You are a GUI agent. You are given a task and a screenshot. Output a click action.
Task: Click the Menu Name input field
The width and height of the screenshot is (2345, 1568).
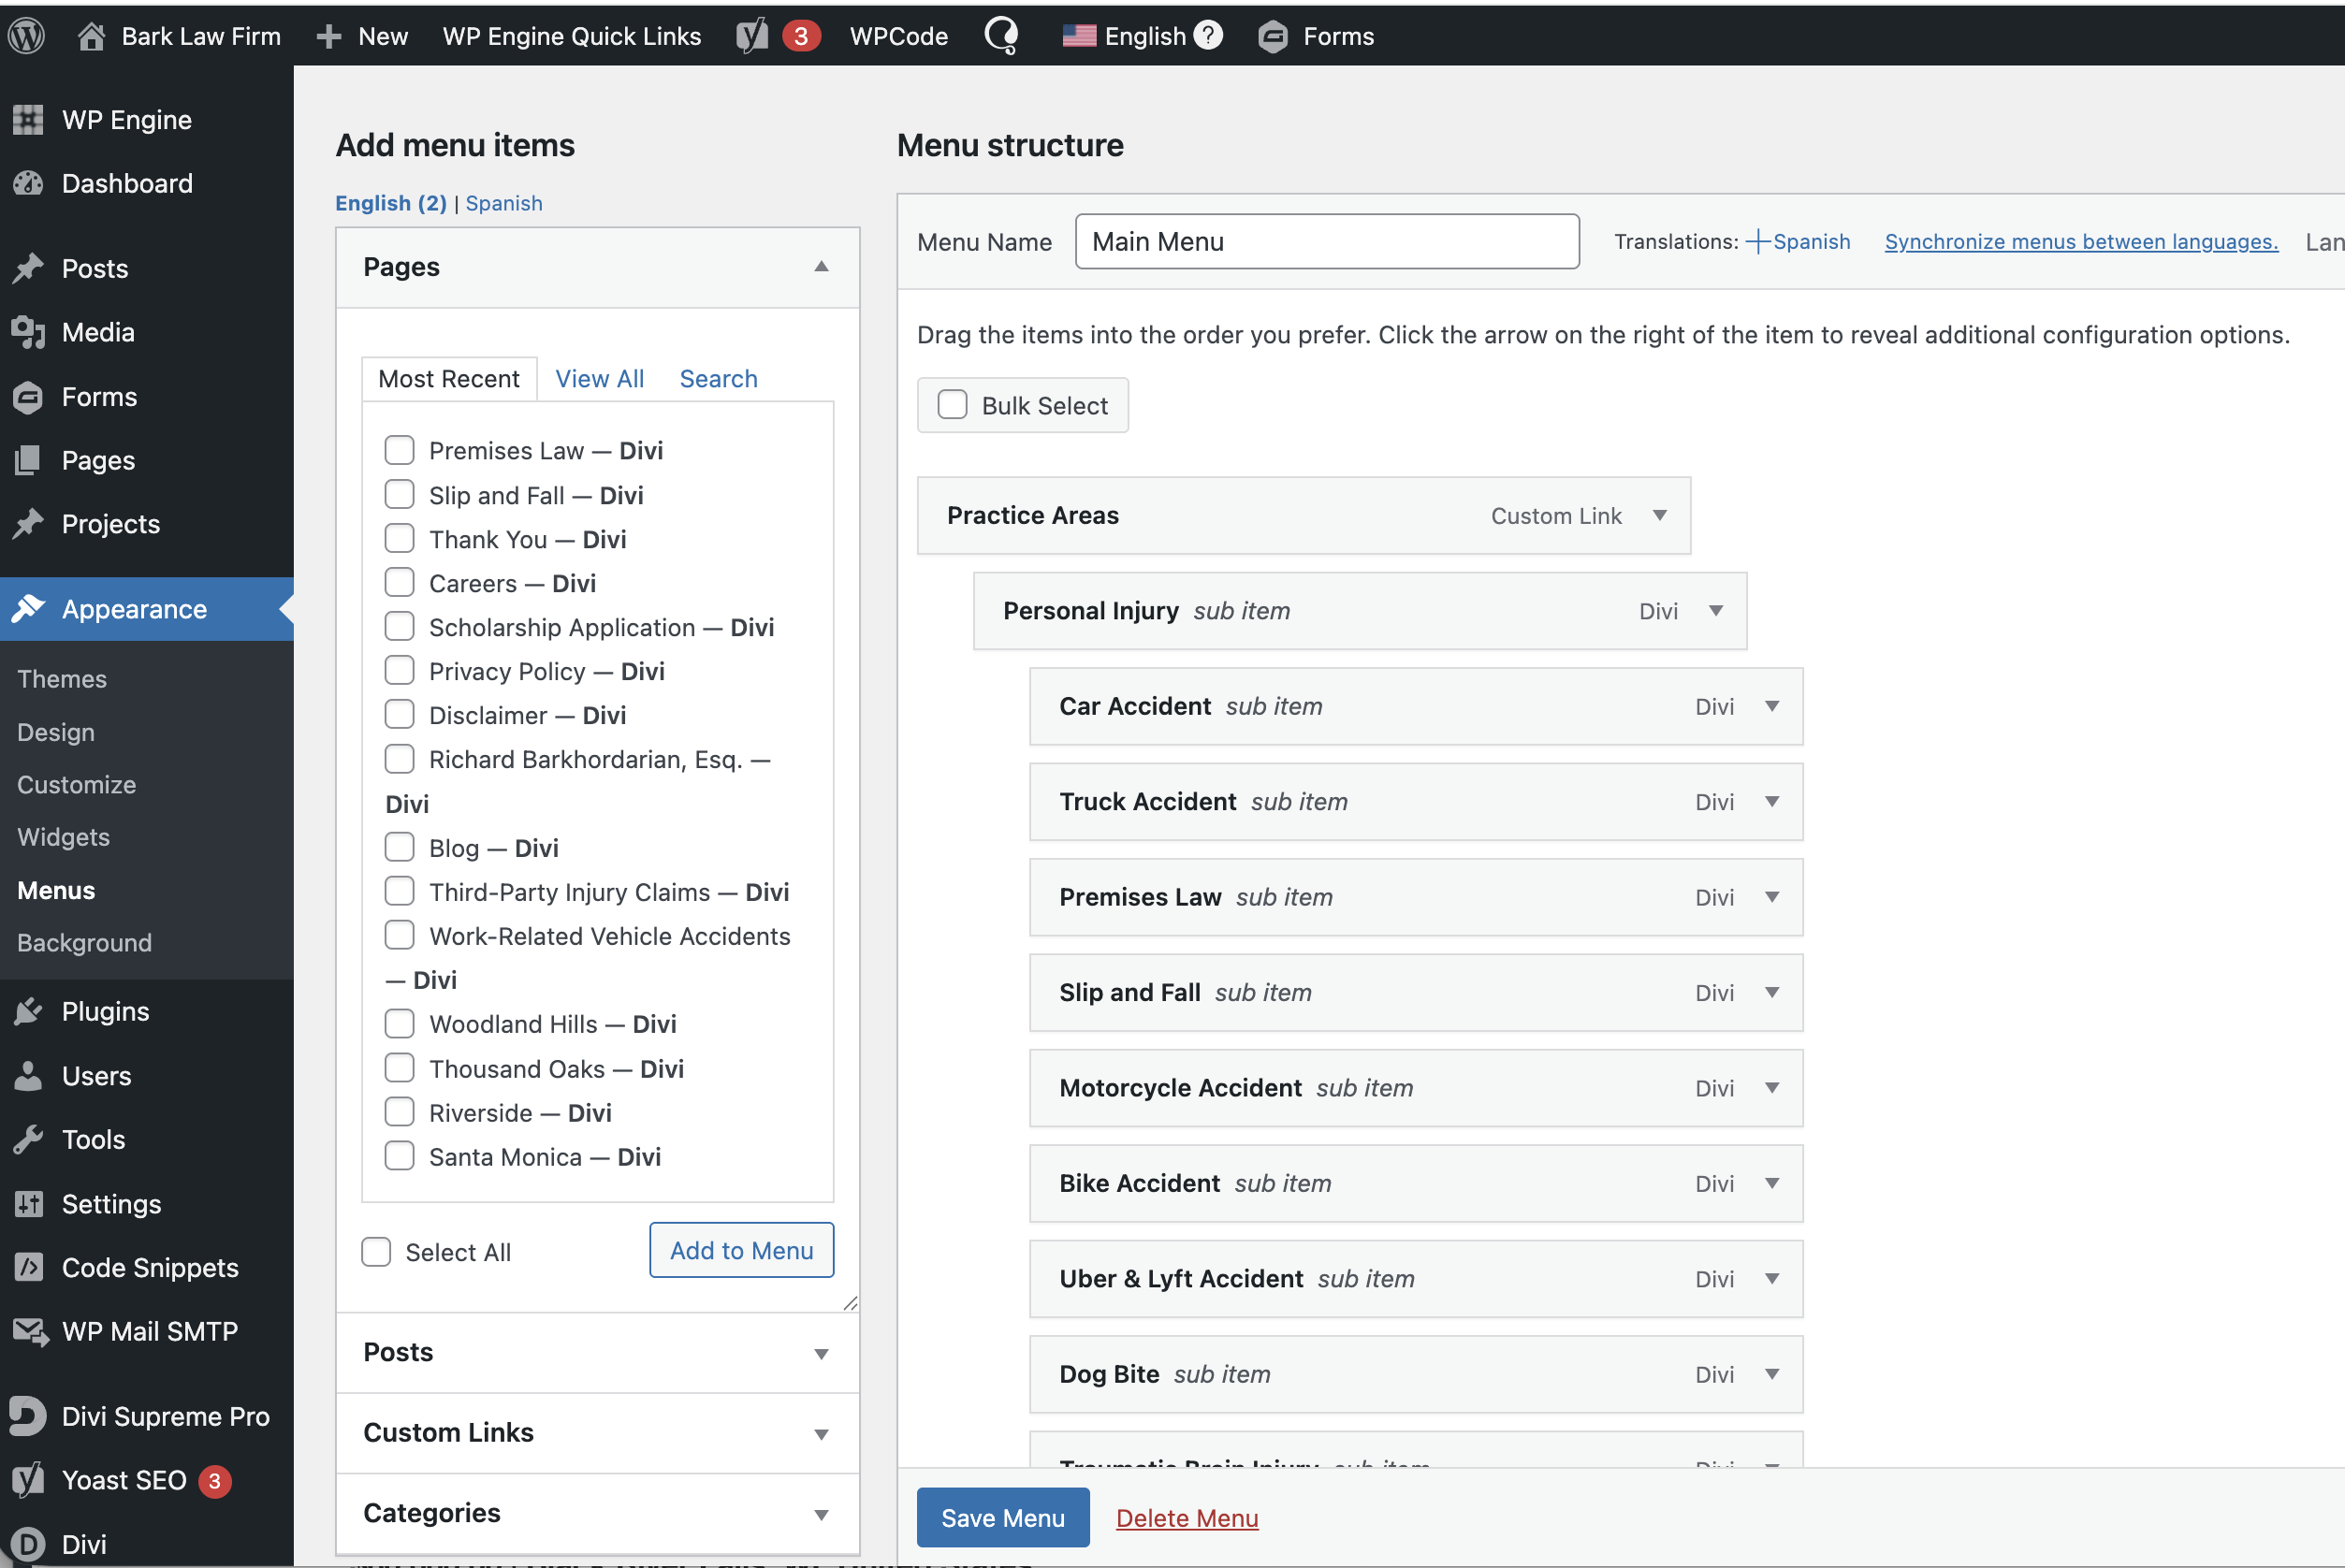[x=1326, y=242]
